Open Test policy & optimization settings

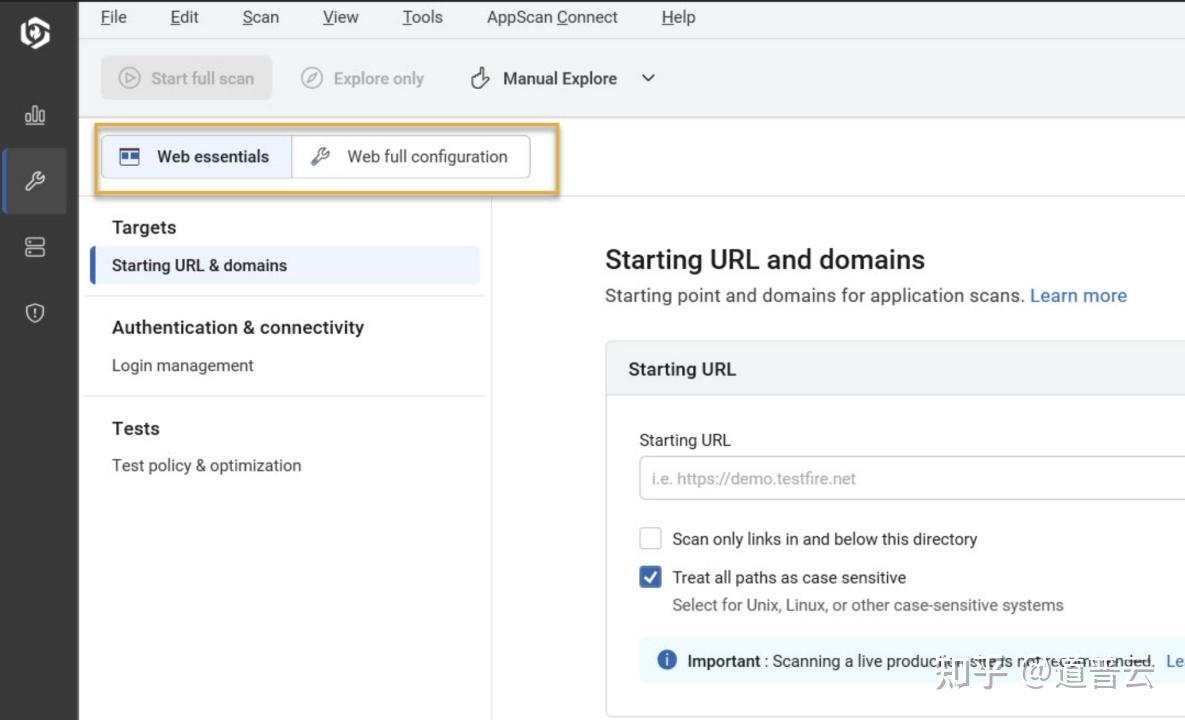tap(206, 466)
